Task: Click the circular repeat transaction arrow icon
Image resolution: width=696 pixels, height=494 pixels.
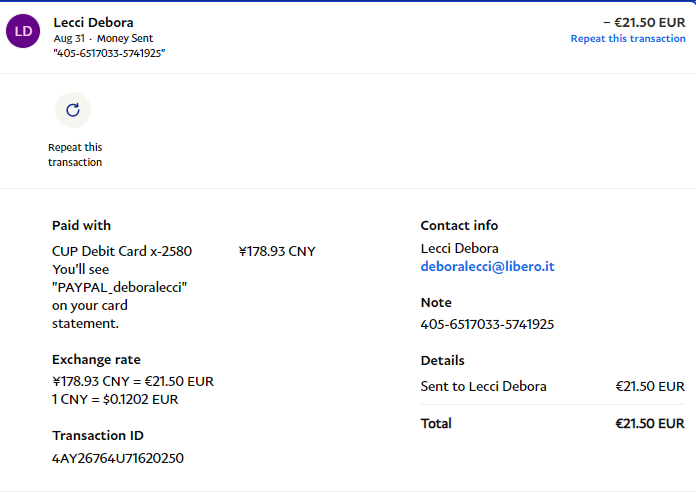Action: point(73,110)
